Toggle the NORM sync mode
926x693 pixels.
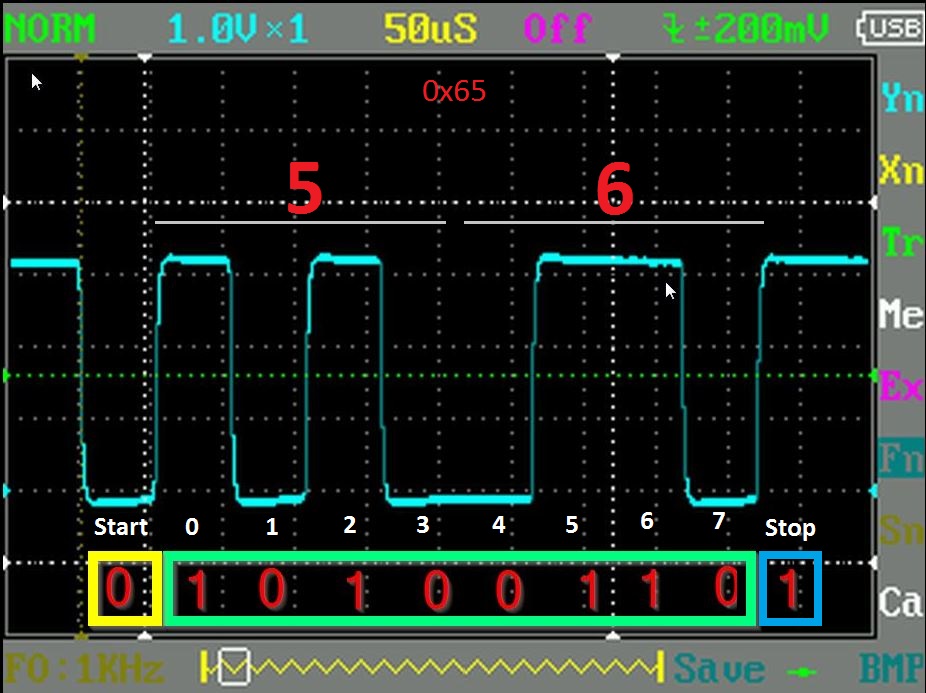[x=50, y=29]
